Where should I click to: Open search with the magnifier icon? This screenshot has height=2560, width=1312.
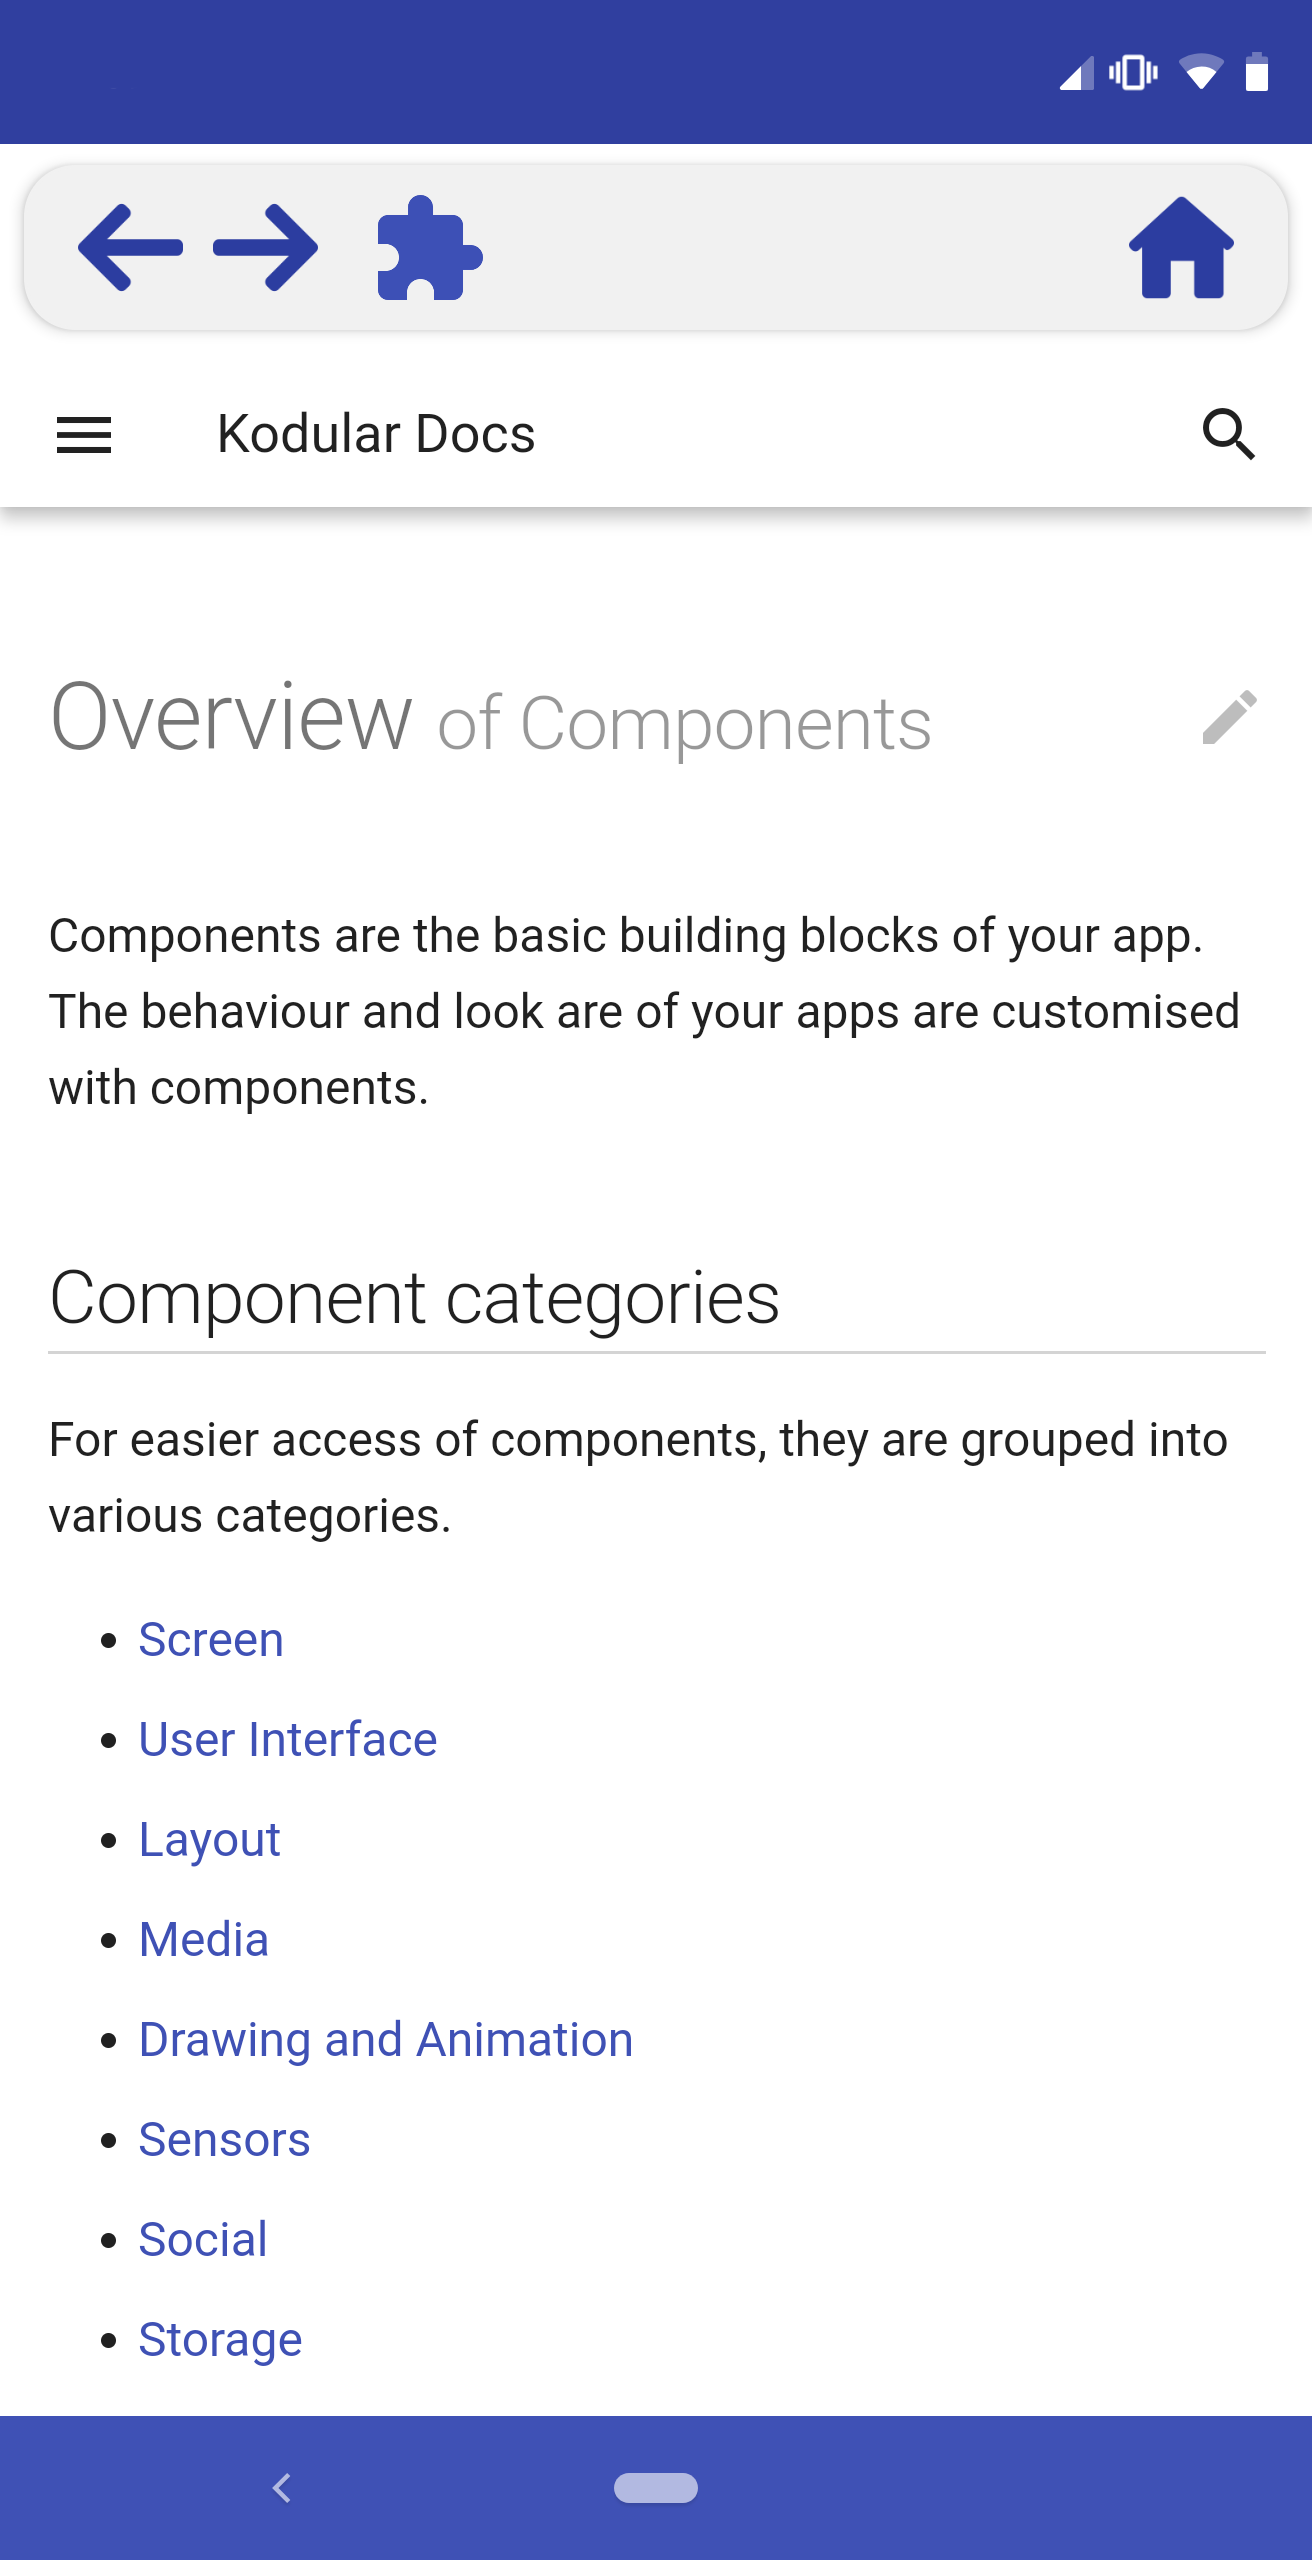[1228, 435]
